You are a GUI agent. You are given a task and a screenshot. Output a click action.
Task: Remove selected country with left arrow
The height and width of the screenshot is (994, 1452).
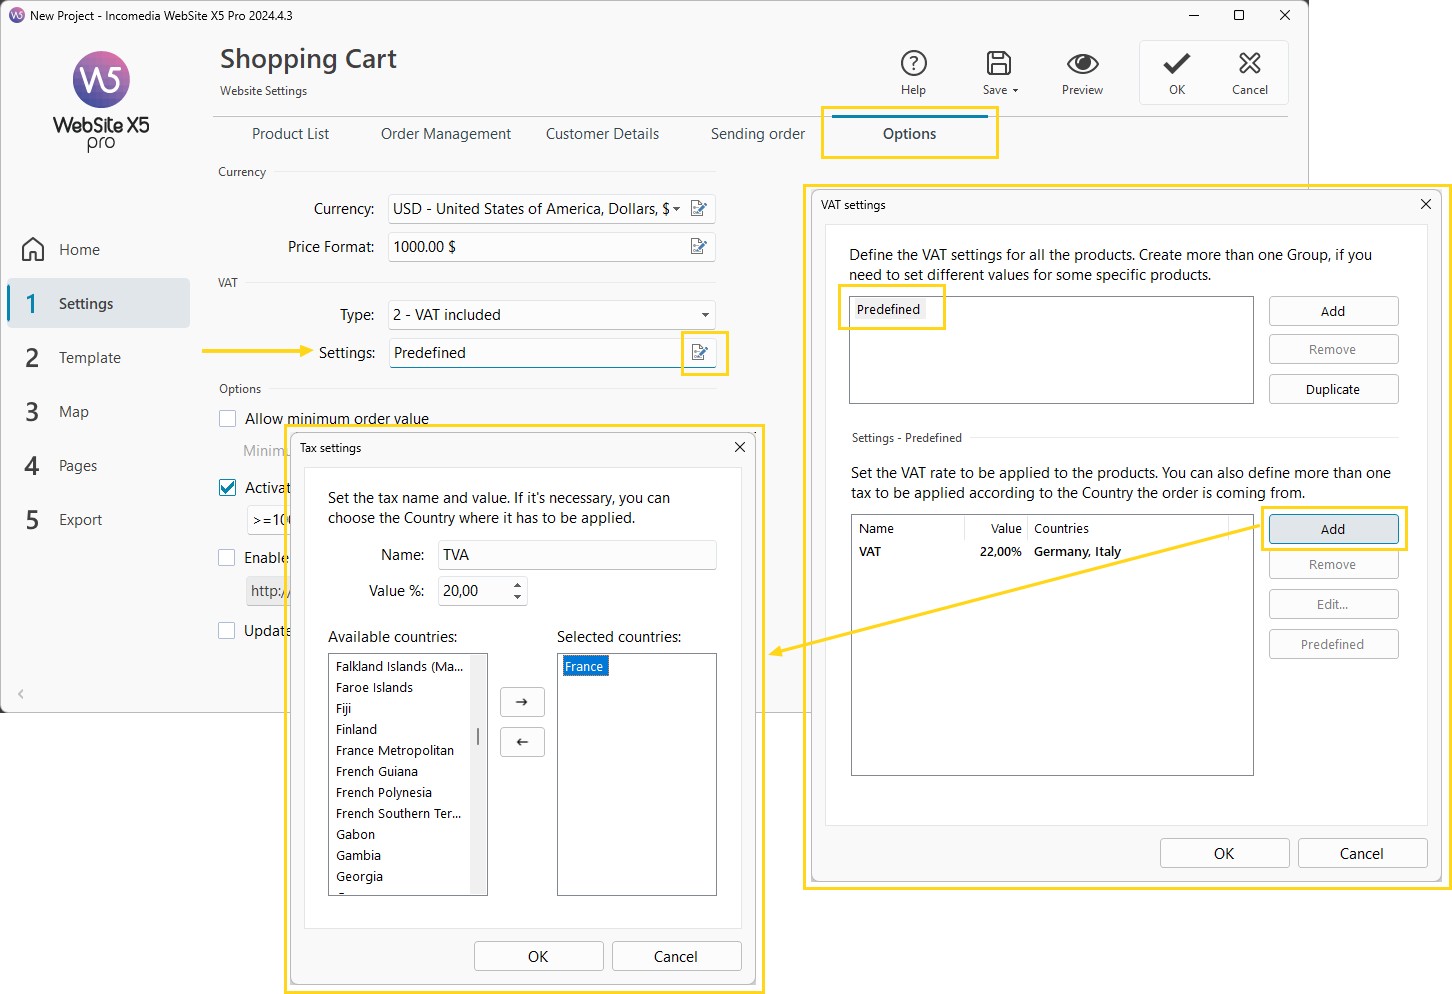522,742
